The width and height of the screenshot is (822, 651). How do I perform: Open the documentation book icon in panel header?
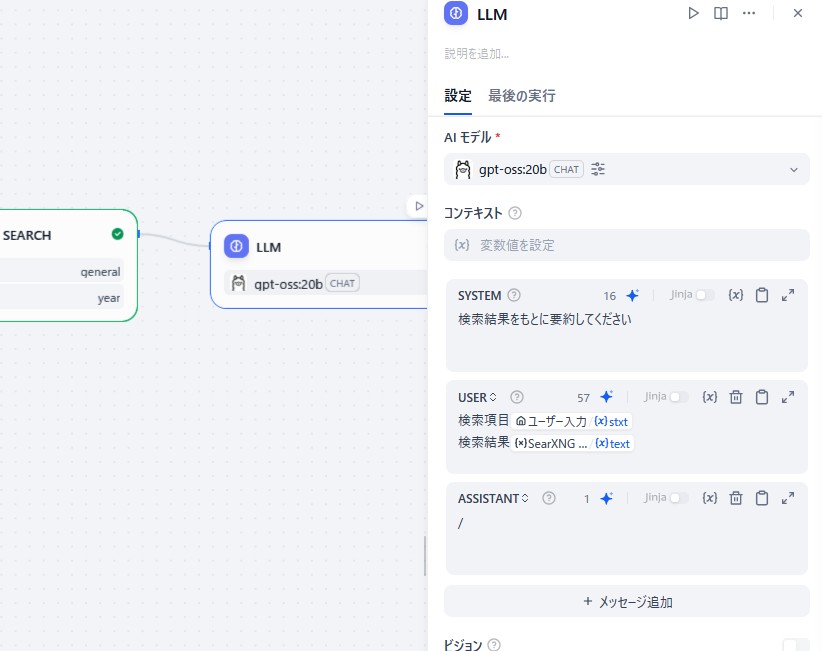coord(721,13)
